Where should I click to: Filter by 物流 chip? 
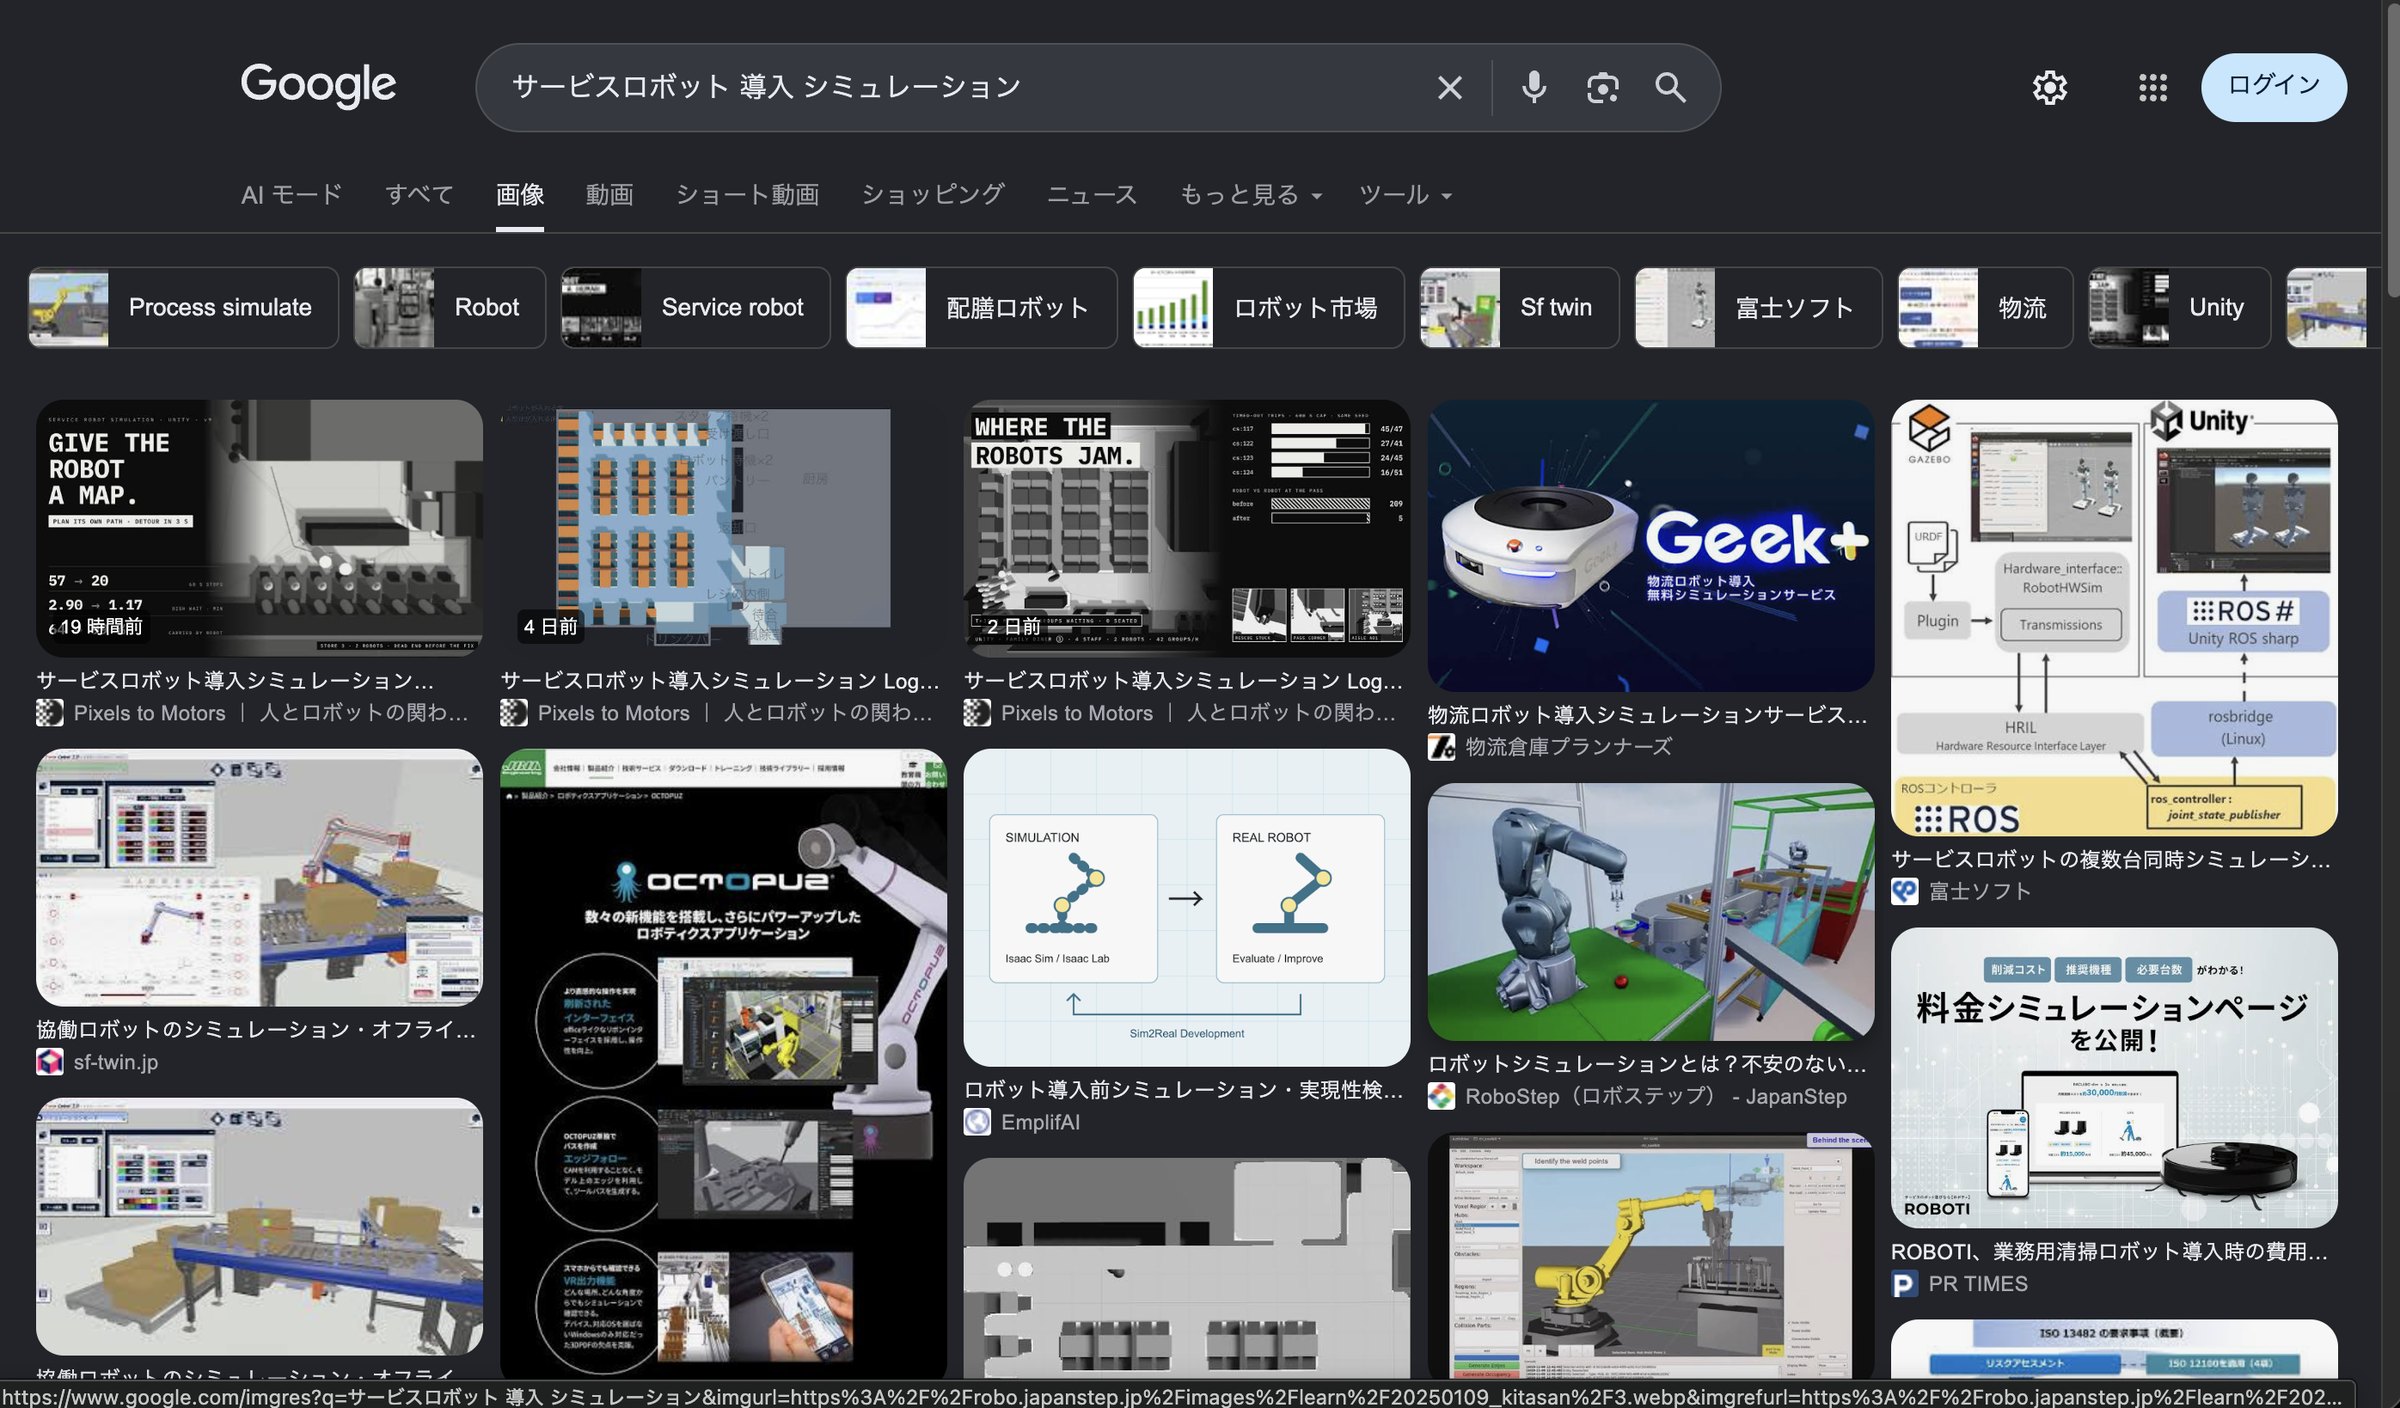(1985, 308)
